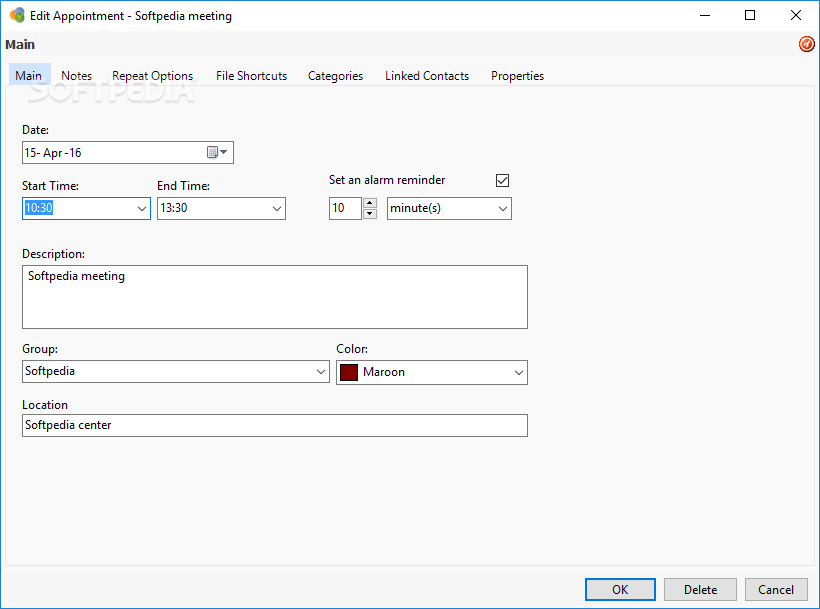The width and height of the screenshot is (820, 609).
Task: Open the Notes tab
Action: pos(76,76)
